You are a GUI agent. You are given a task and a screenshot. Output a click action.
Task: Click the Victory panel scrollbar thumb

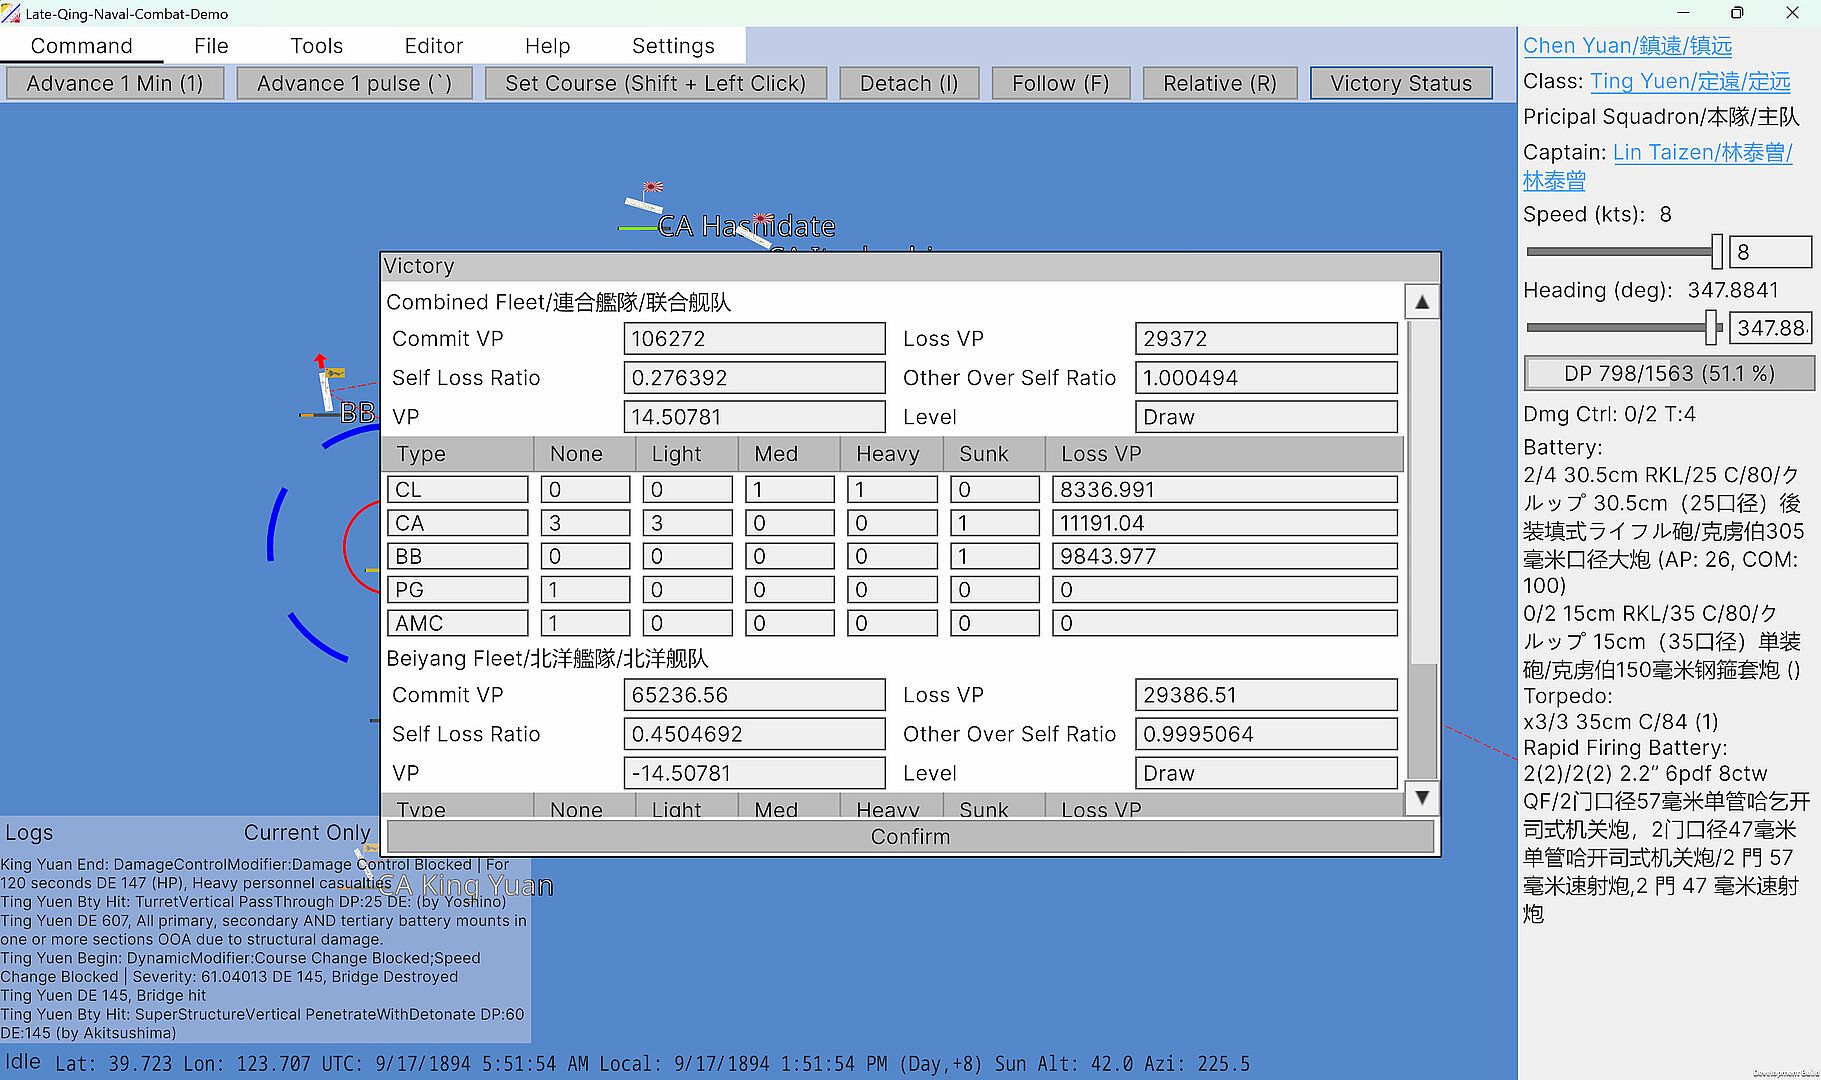(1422, 720)
